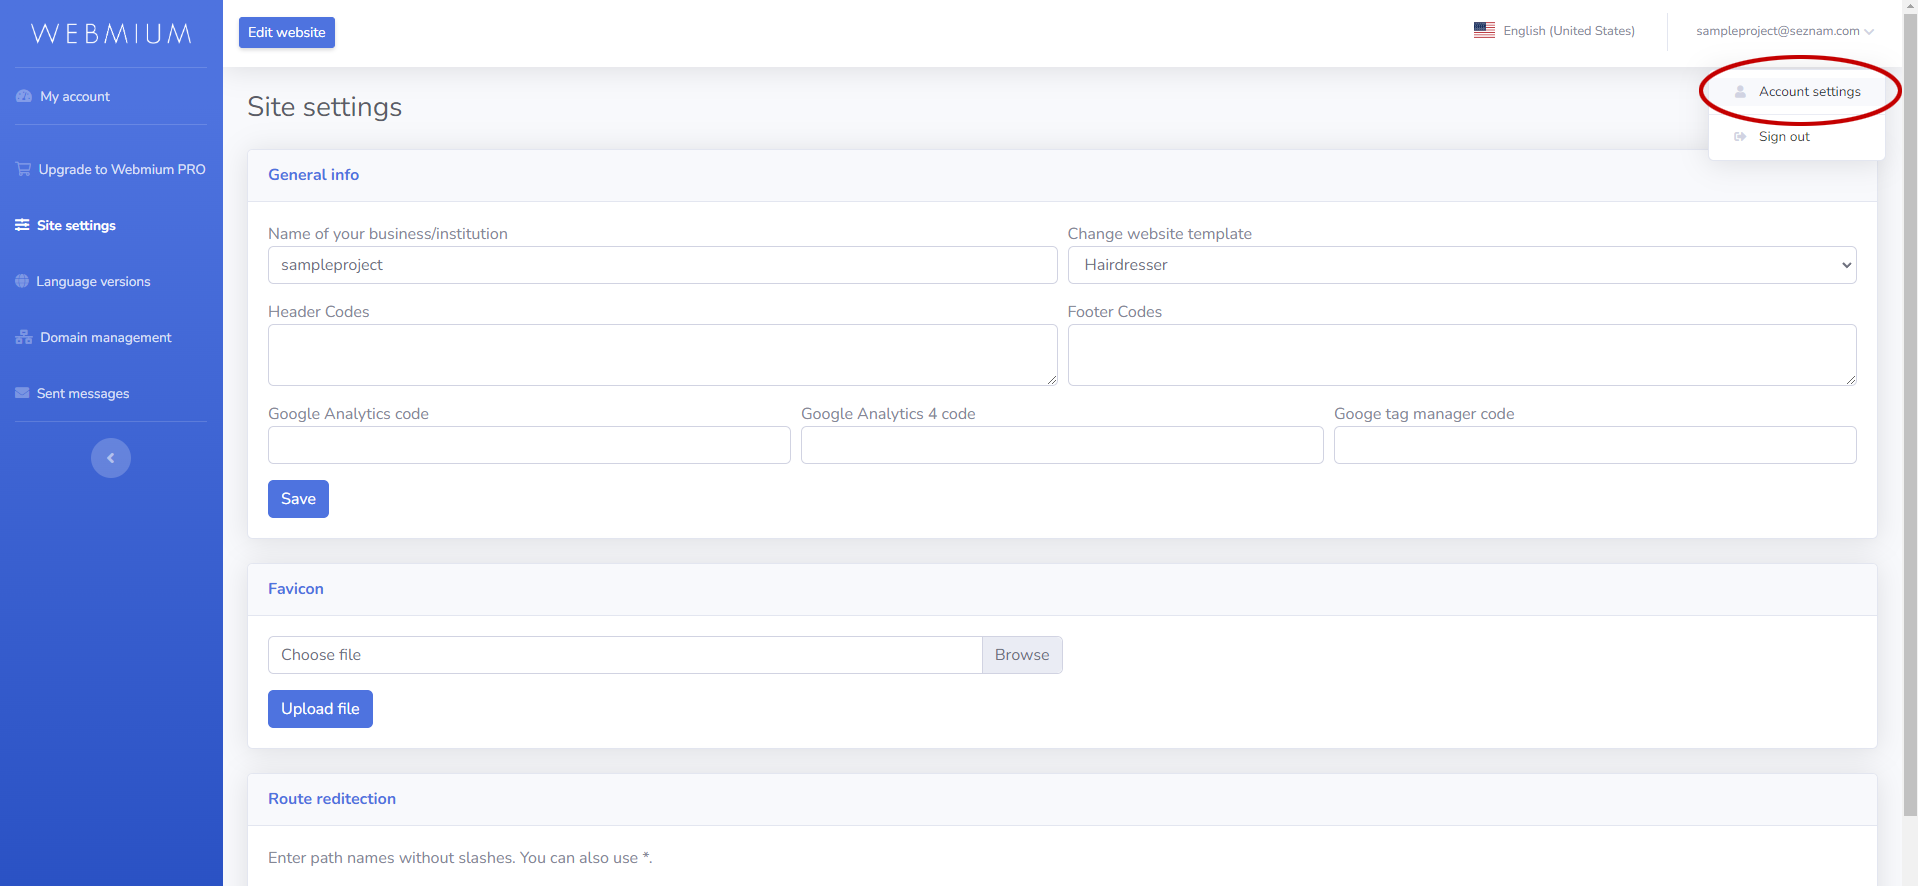Click the Site settings sliders icon
Image resolution: width=1918 pixels, height=886 pixels.
pyautogui.click(x=22, y=225)
